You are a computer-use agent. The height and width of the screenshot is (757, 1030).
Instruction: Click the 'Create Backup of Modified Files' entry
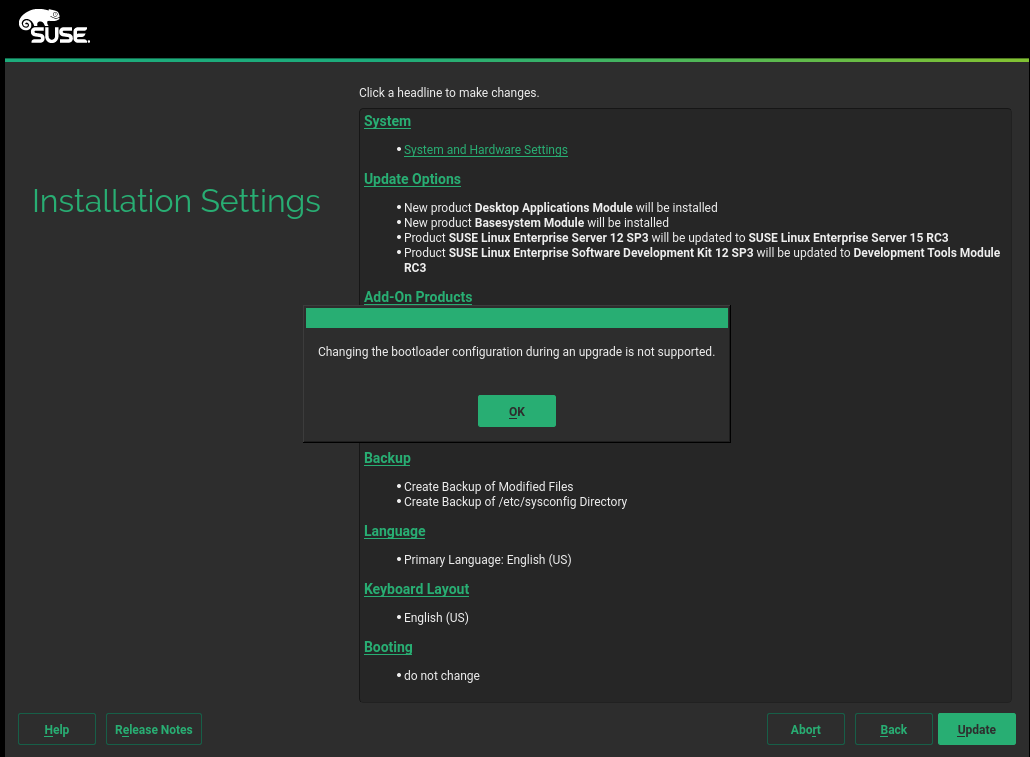[488, 487]
